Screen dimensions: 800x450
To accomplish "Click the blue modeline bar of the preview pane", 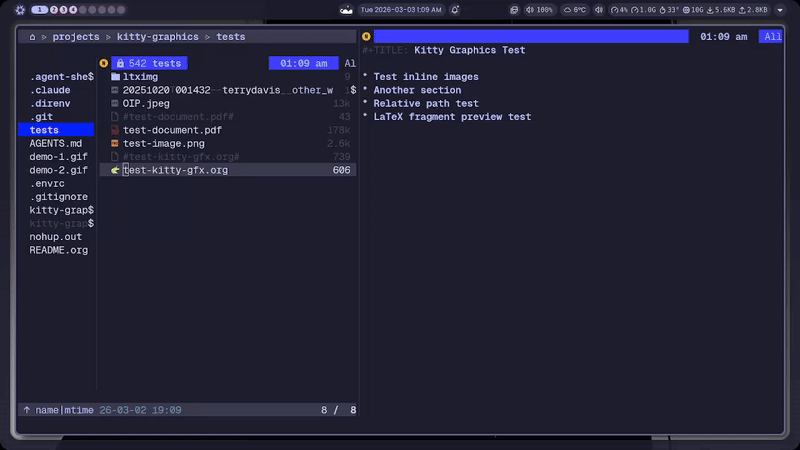I will pyautogui.click(x=531, y=36).
